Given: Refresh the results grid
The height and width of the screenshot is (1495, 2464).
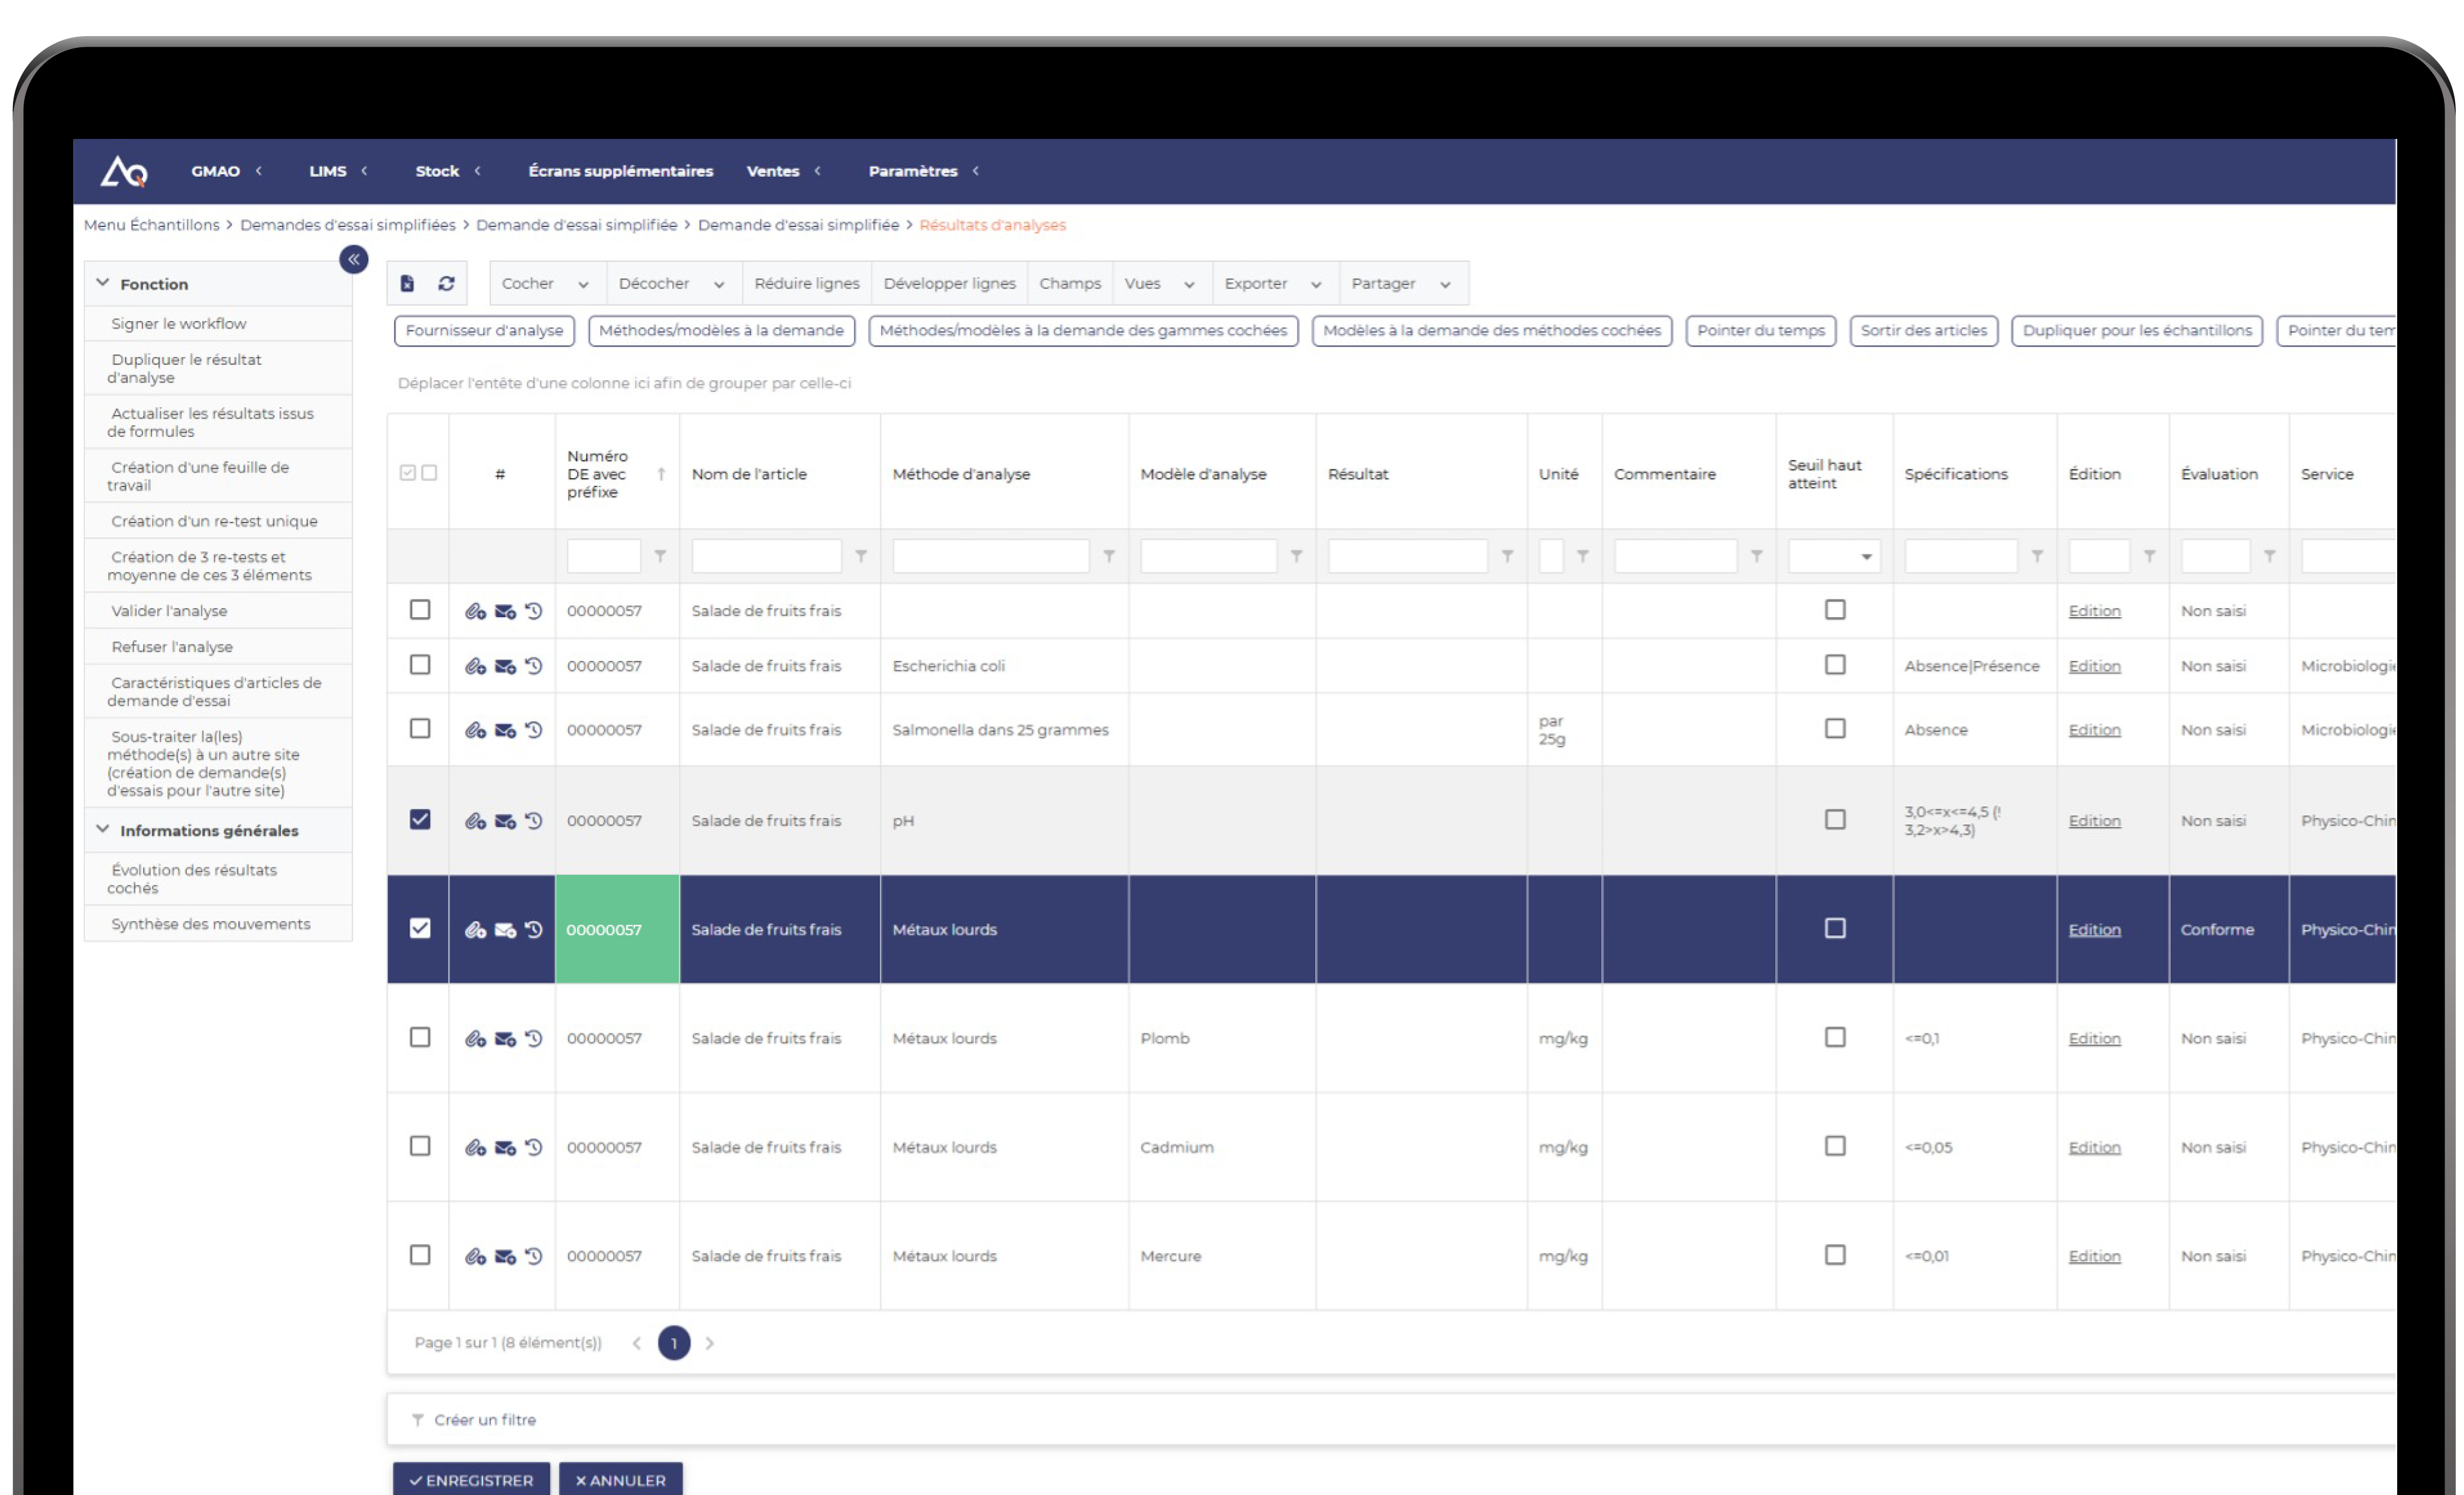Looking at the screenshot, I should point(447,283).
